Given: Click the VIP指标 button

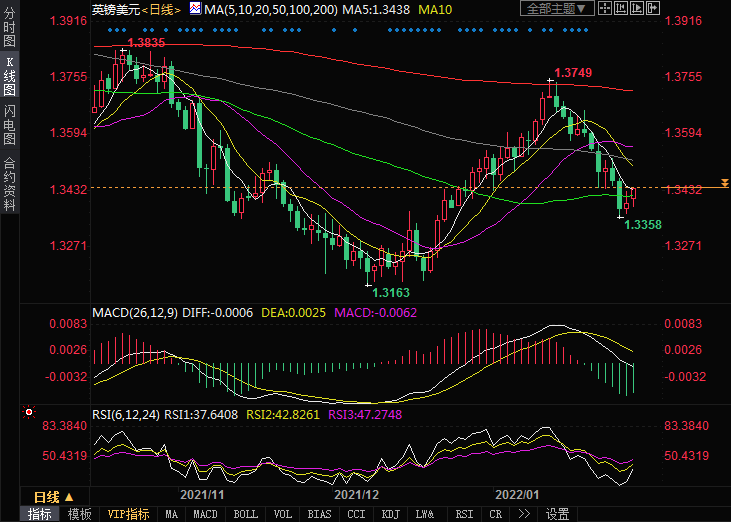Looking at the screenshot, I should pyautogui.click(x=128, y=514).
